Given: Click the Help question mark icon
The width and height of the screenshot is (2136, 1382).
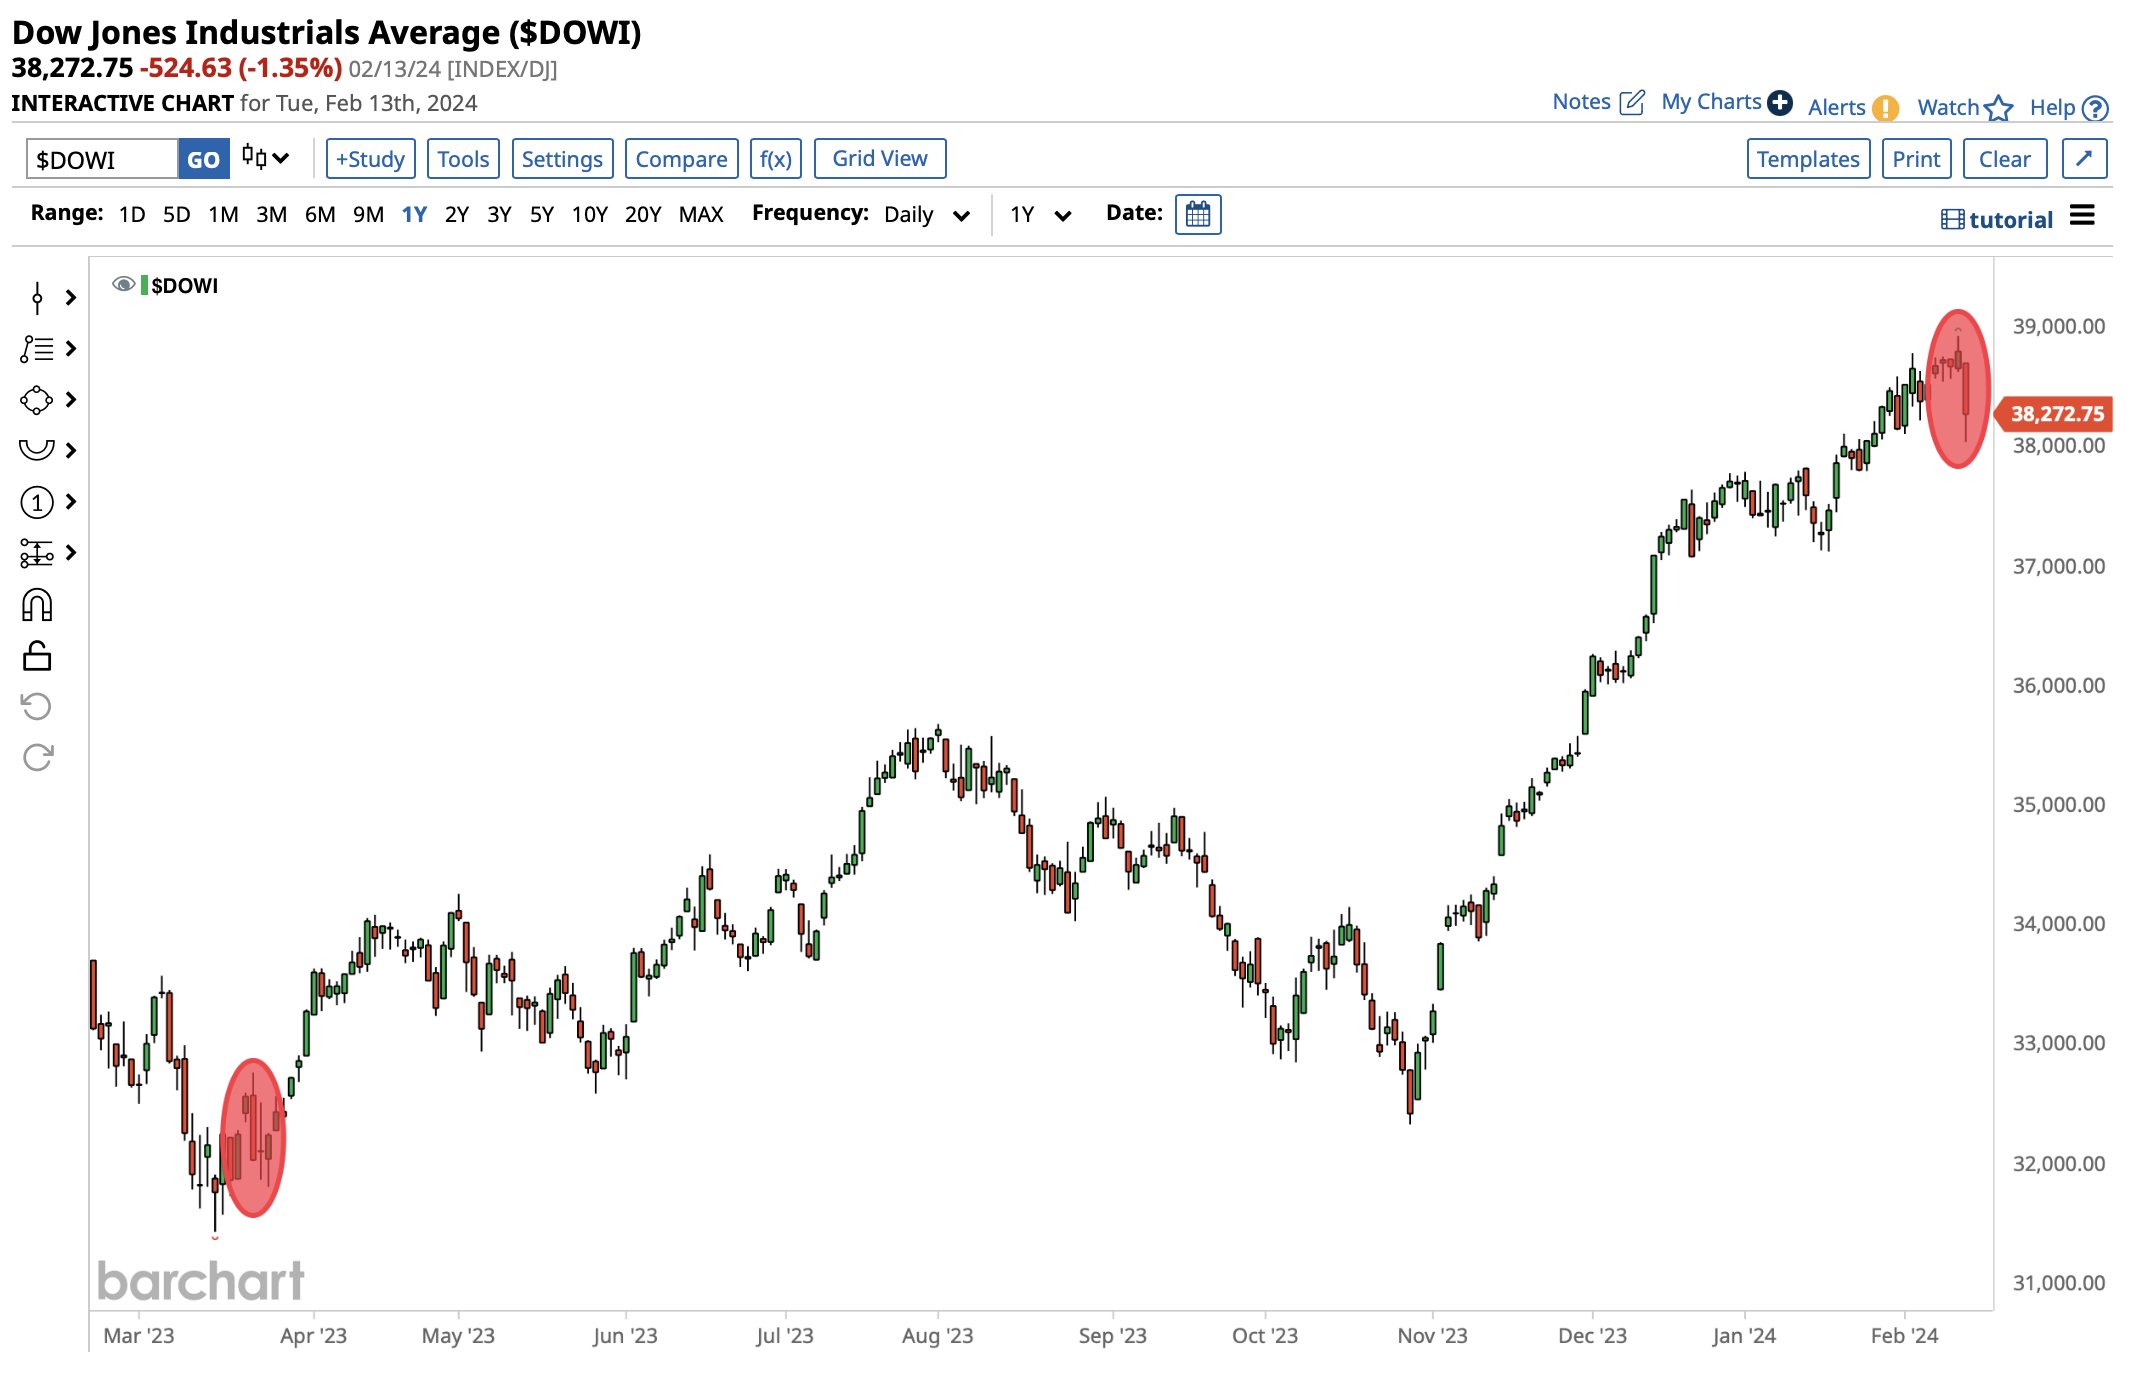Looking at the screenshot, I should click(2095, 108).
